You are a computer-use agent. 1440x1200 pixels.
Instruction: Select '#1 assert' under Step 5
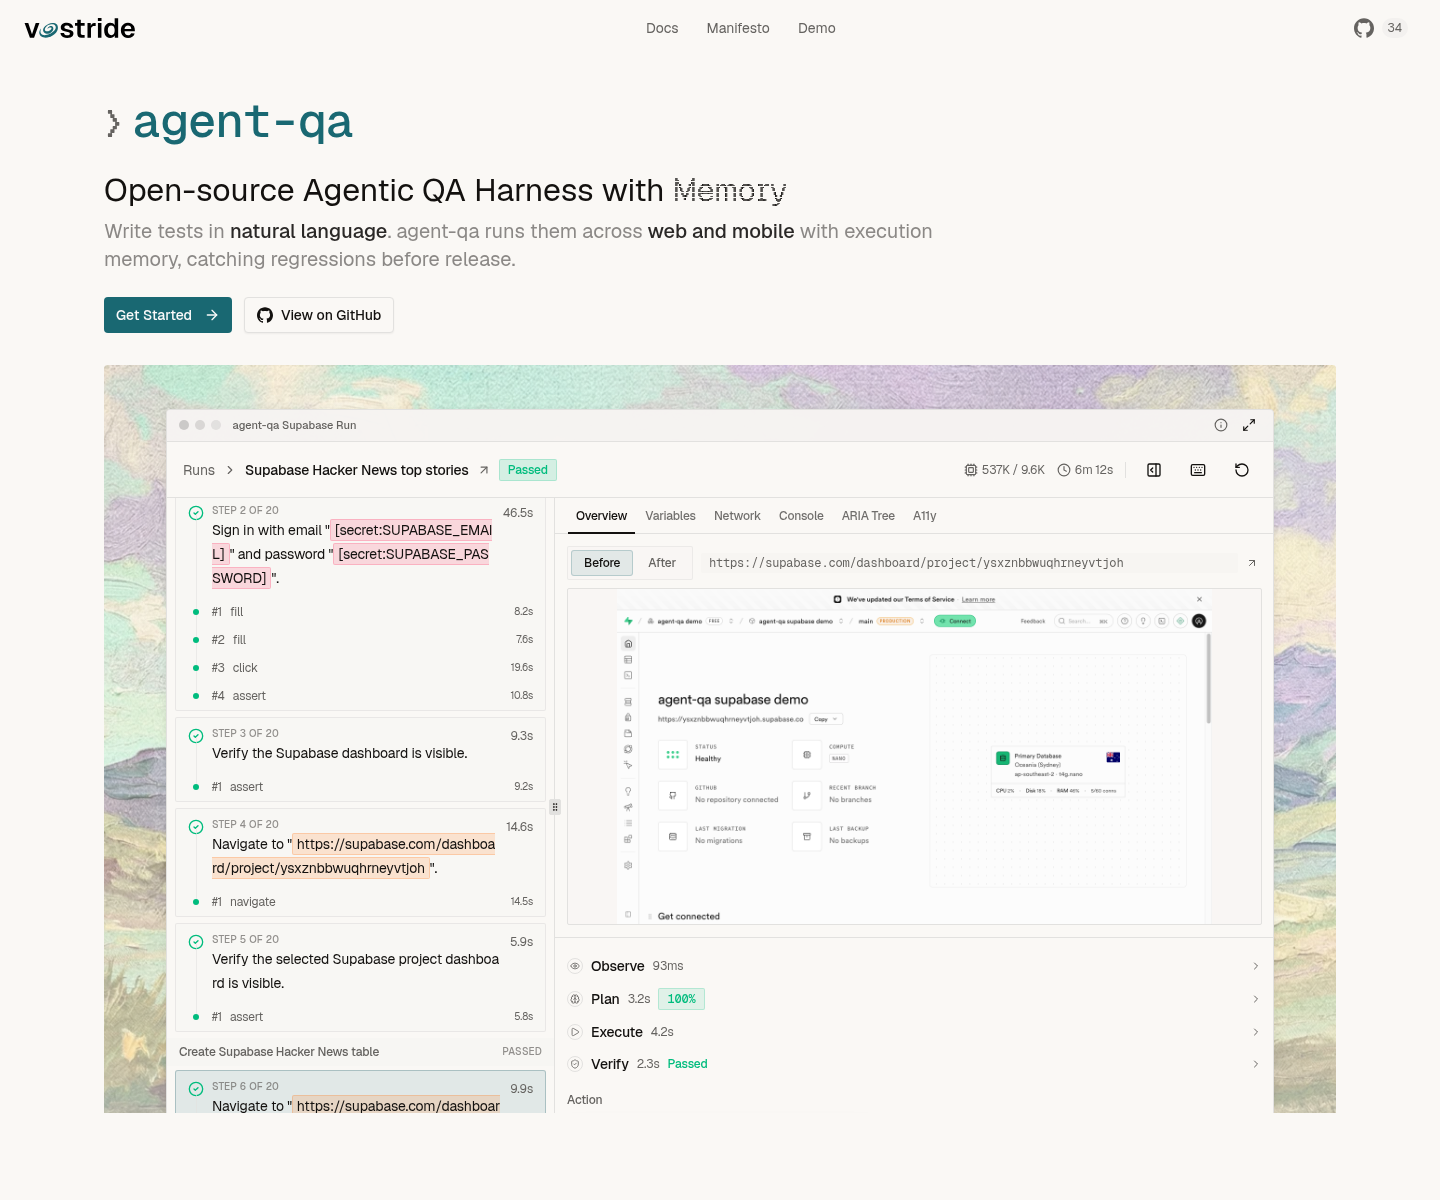tap(361, 1017)
